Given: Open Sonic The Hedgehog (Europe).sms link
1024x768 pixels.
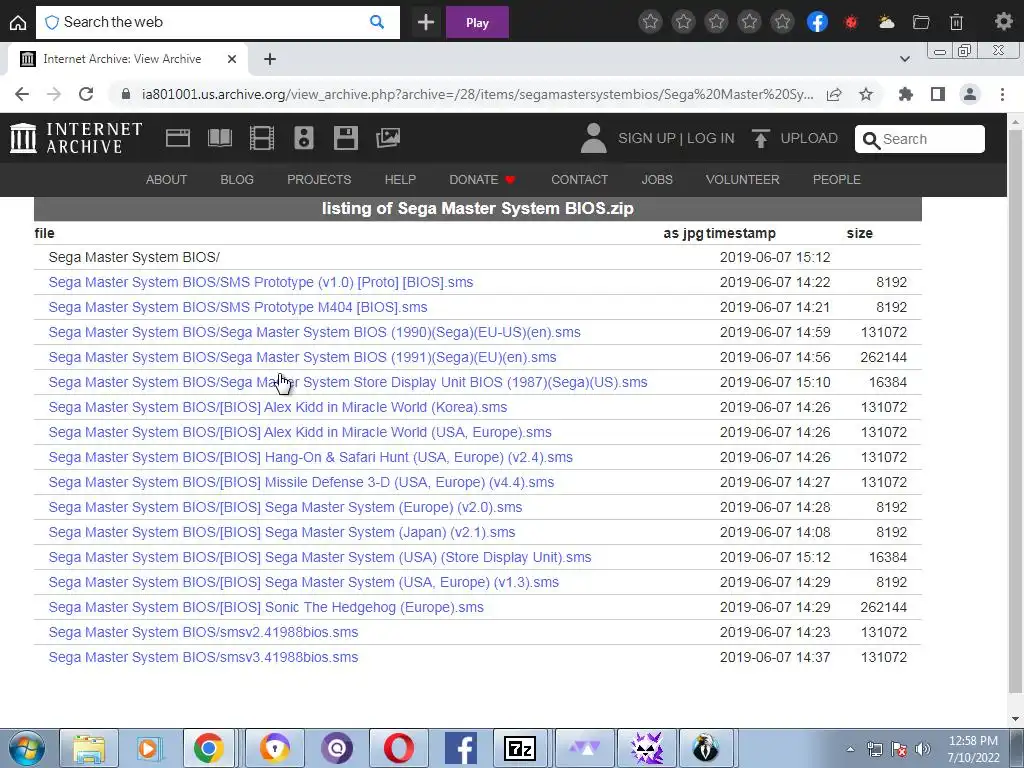Looking at the screenshot, I should (x=266, y=607).
